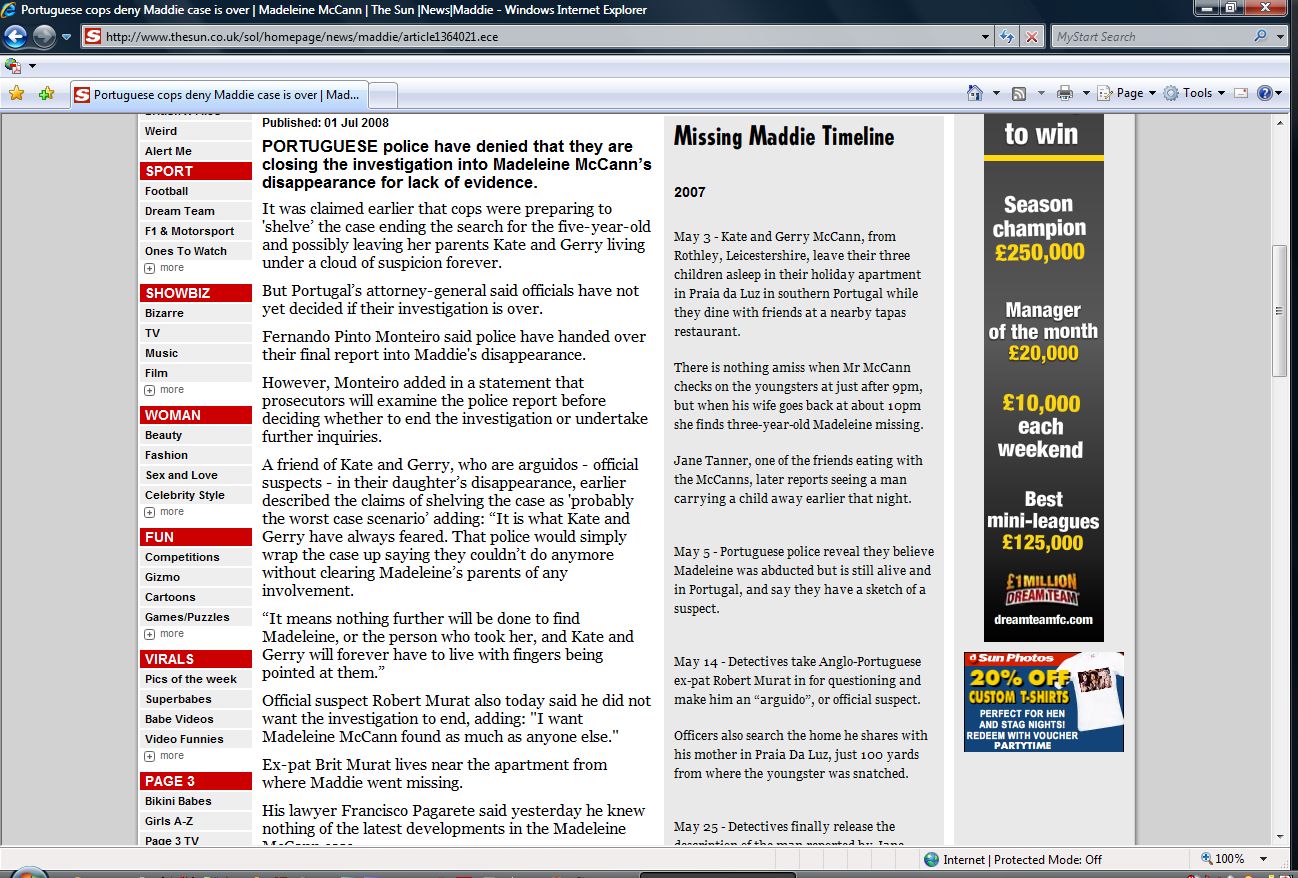This screenshot has height=878, width=1298.
Task: Select the Portuguese cops deny Maddie tab
Action: click(218, 95)
